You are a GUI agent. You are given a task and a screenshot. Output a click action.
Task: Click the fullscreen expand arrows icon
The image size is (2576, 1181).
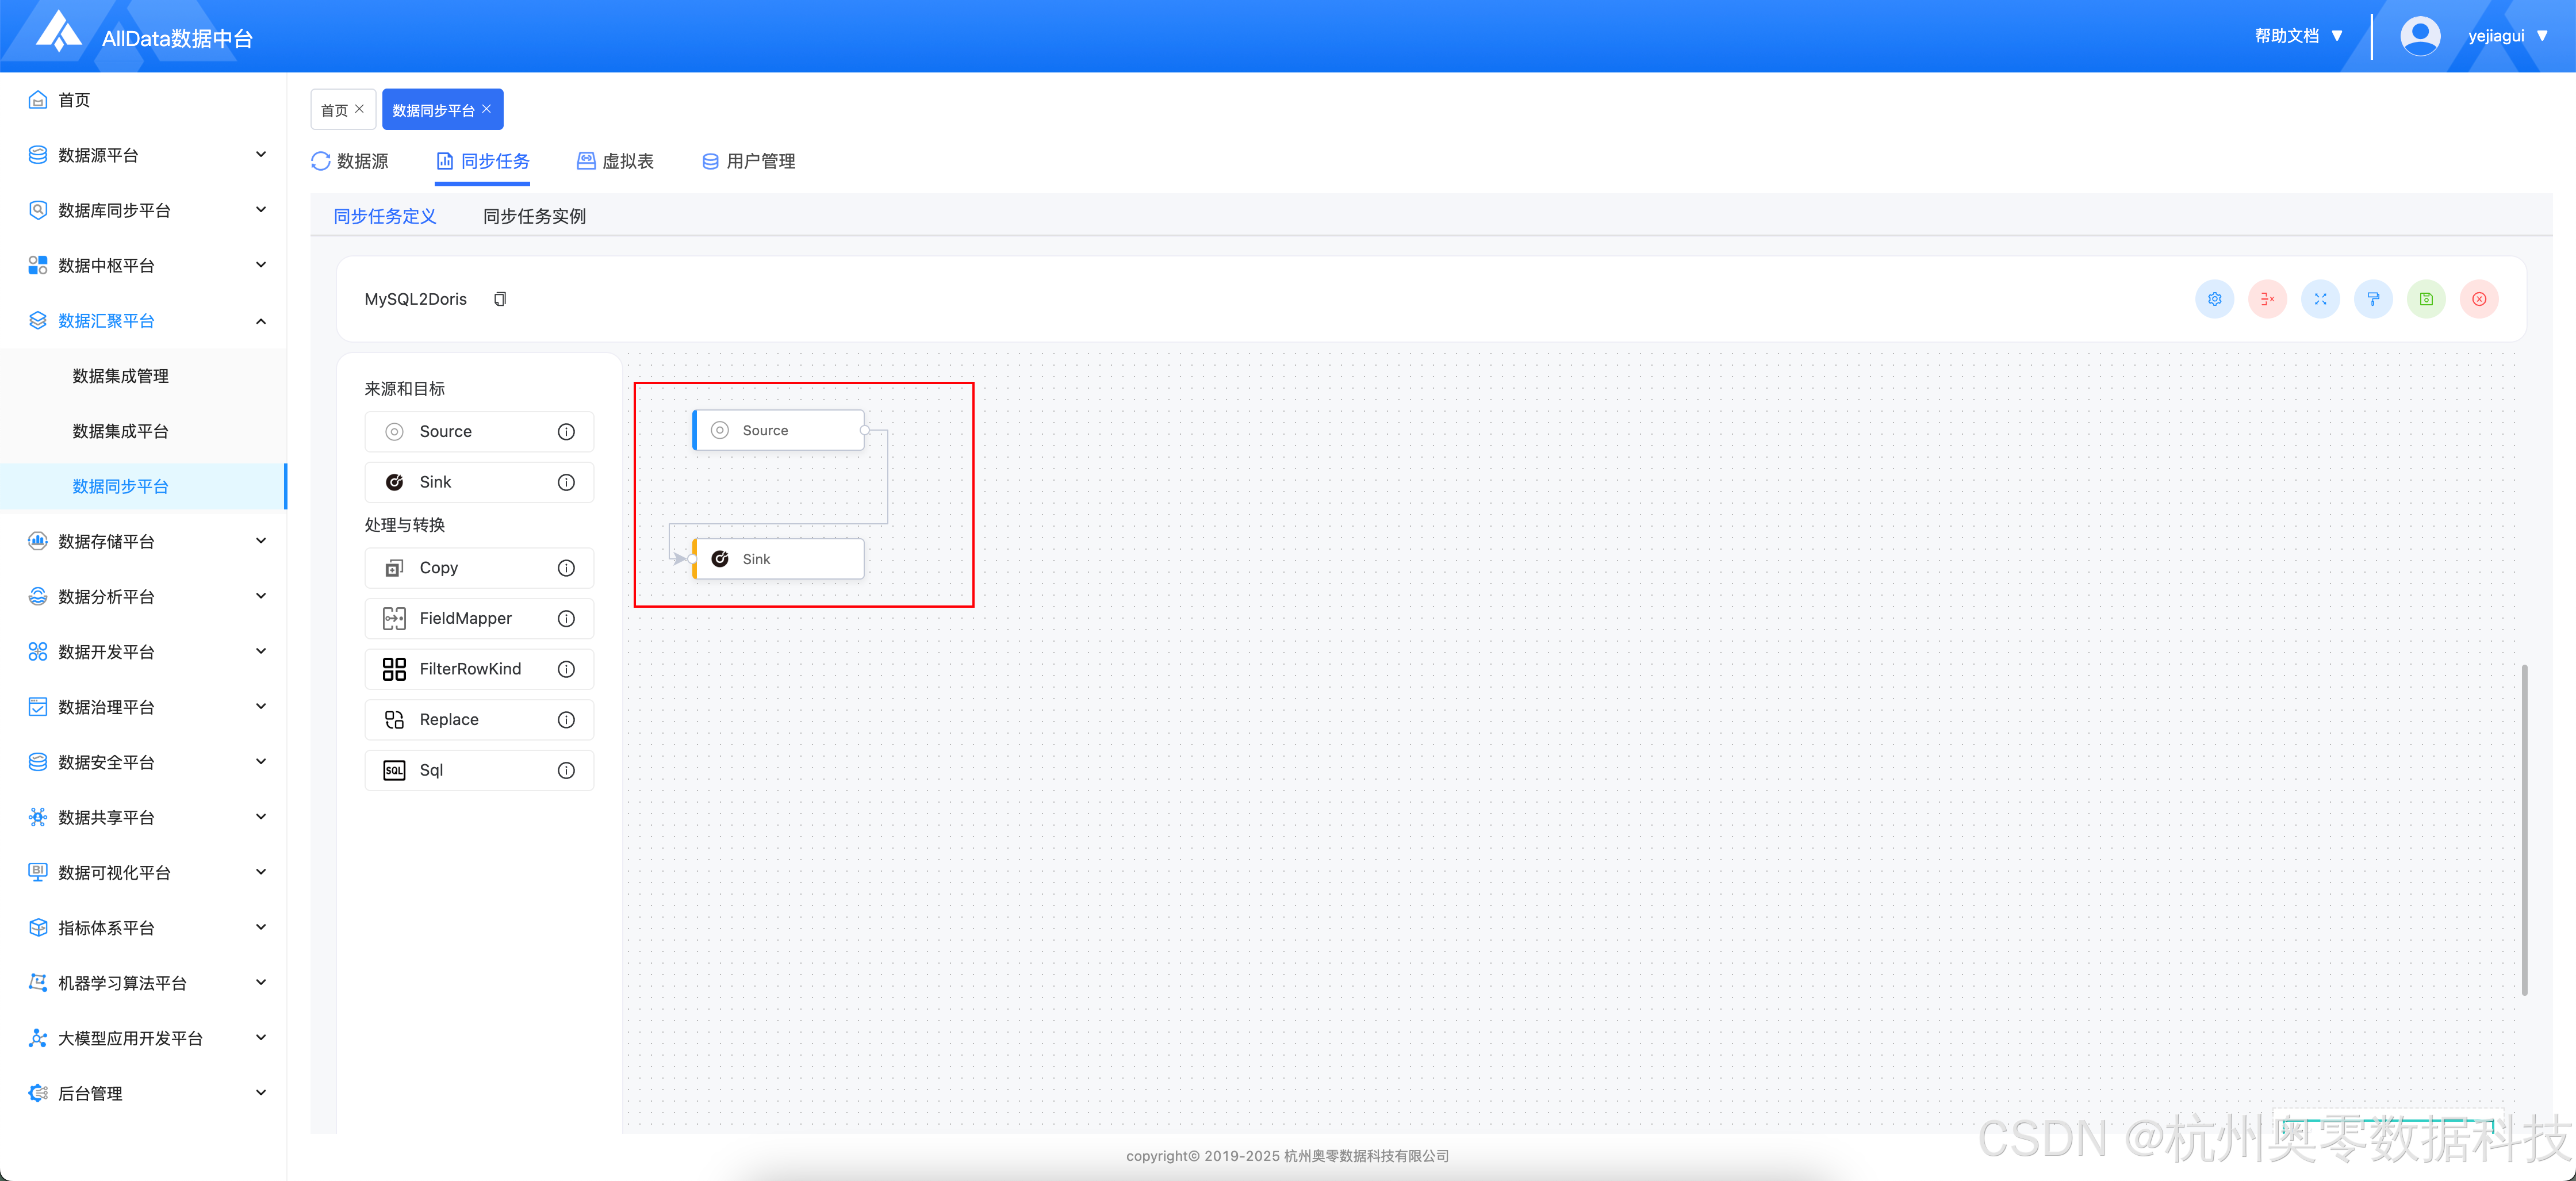pyautogui.click(x=2320, y=299)
